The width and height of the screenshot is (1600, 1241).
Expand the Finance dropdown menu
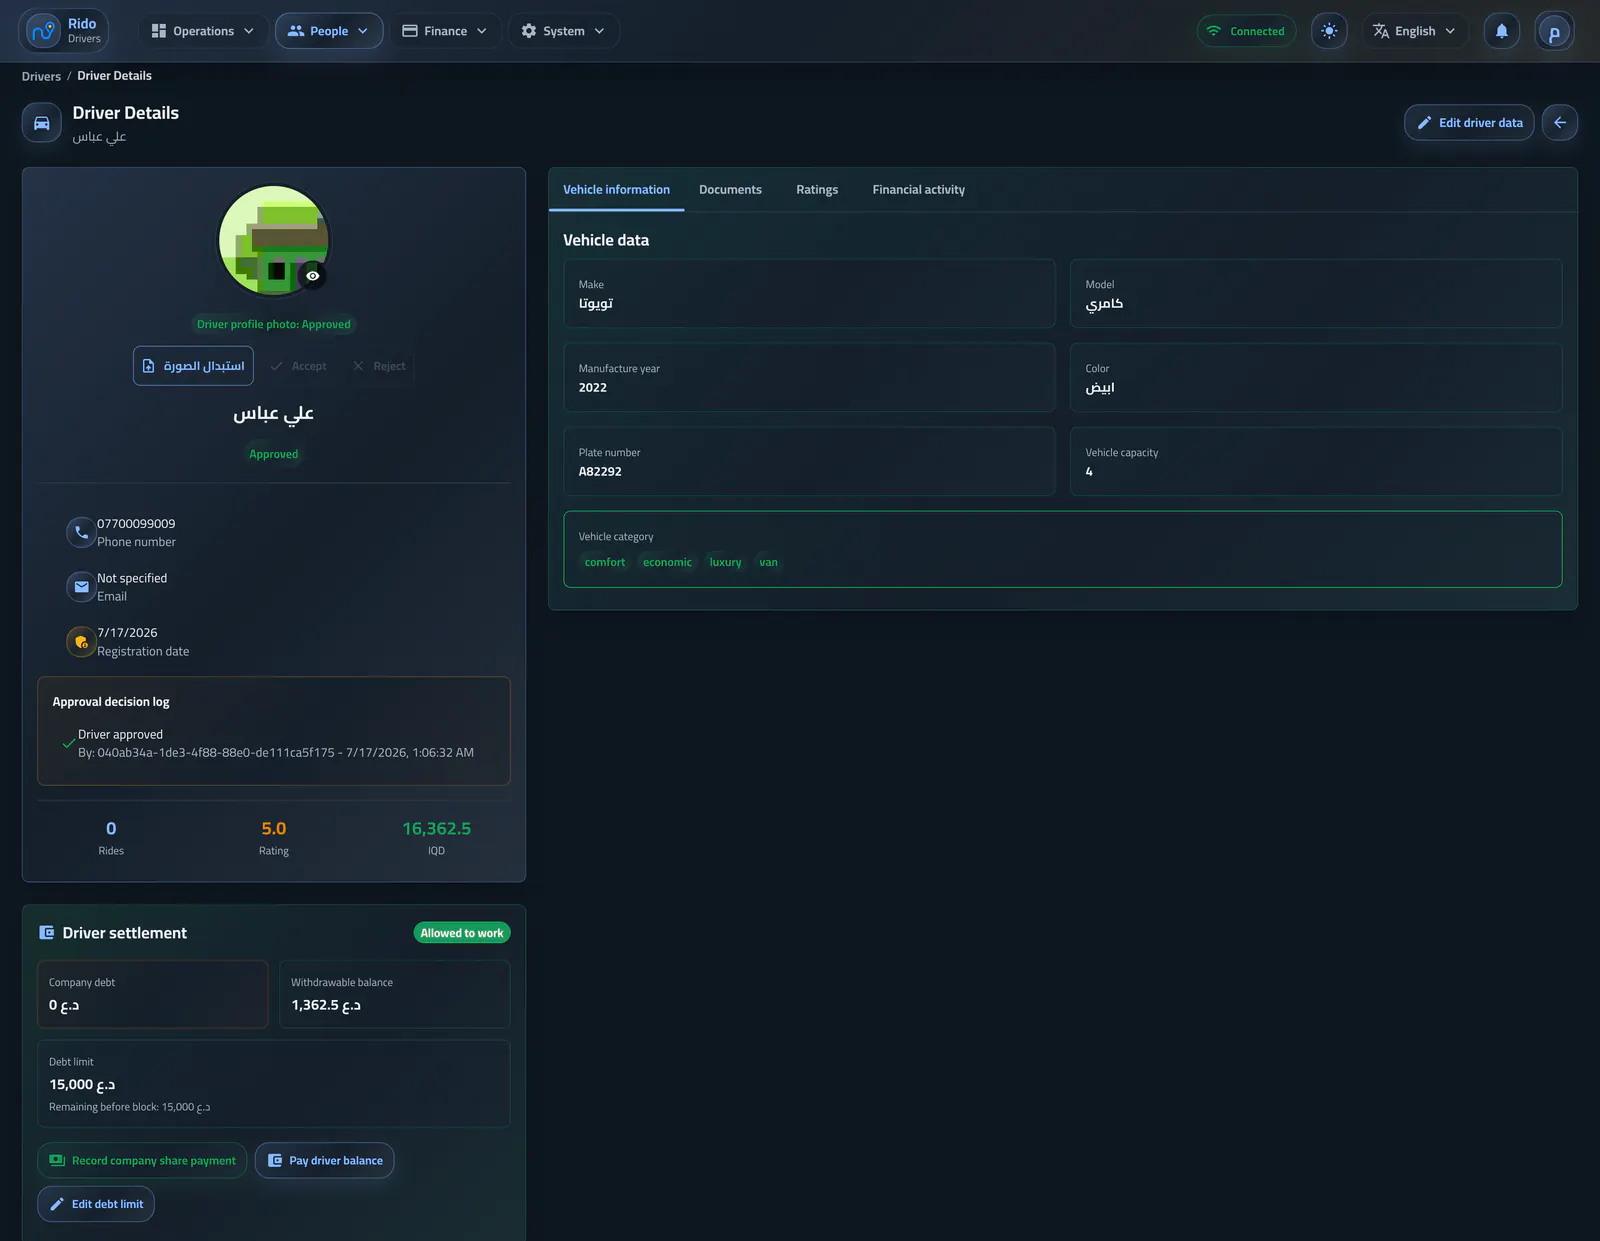click(445, 31)
